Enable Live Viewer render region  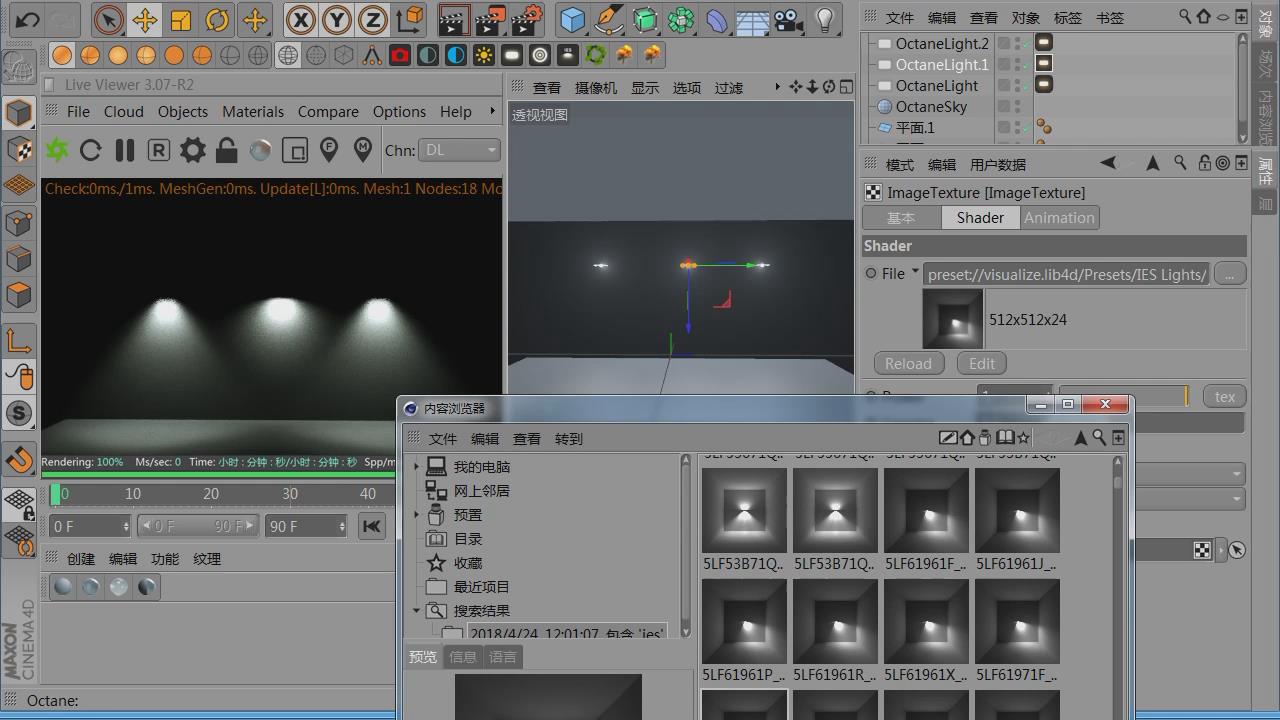[x=295, y=150]
